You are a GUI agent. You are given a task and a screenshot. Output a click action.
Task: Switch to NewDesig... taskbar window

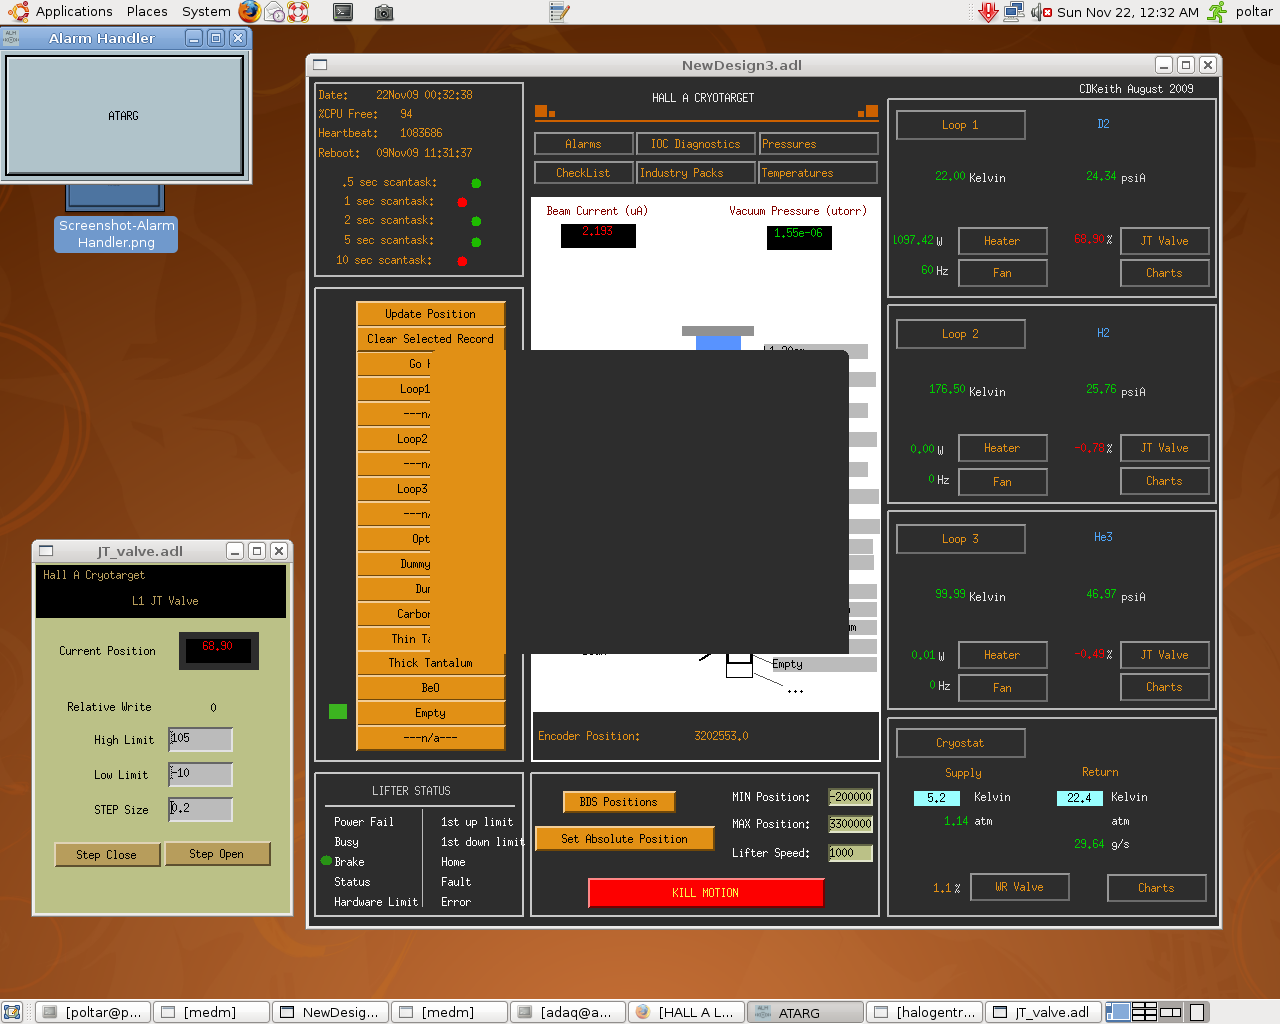coord(330,1012)
